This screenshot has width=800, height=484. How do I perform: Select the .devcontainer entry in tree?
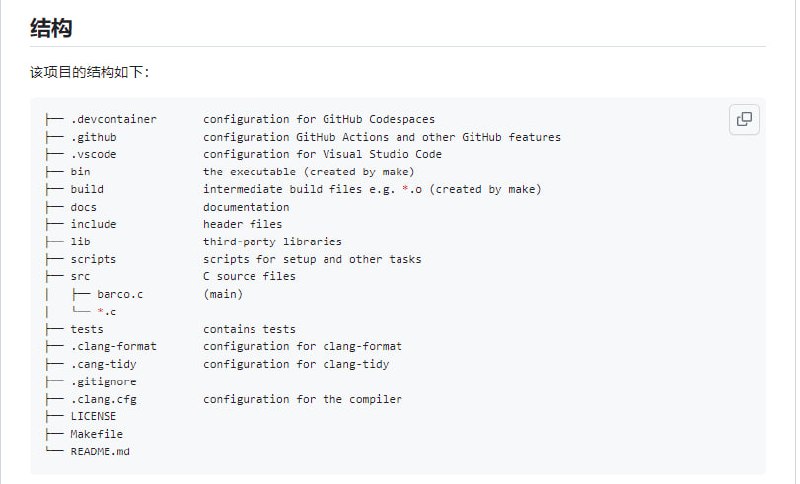(113, 119)
